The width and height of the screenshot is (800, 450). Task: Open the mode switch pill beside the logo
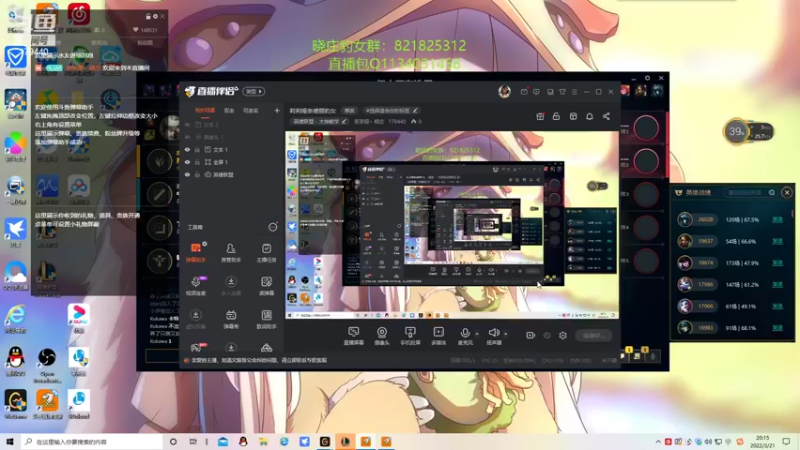[254, 91]
